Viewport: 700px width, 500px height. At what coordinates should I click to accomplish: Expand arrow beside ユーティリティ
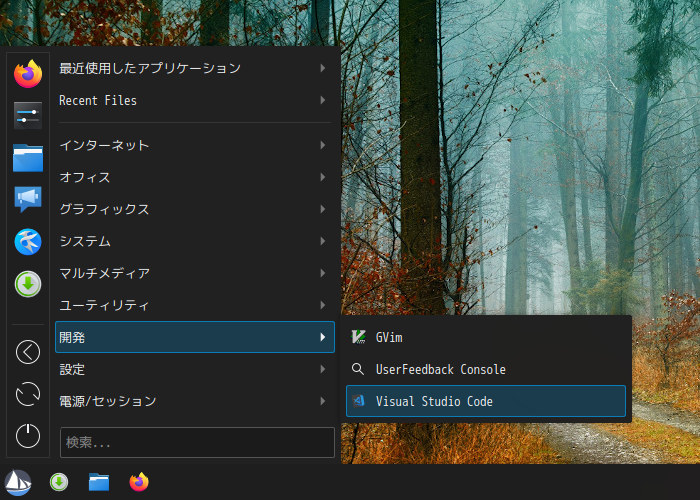[323, 305]
